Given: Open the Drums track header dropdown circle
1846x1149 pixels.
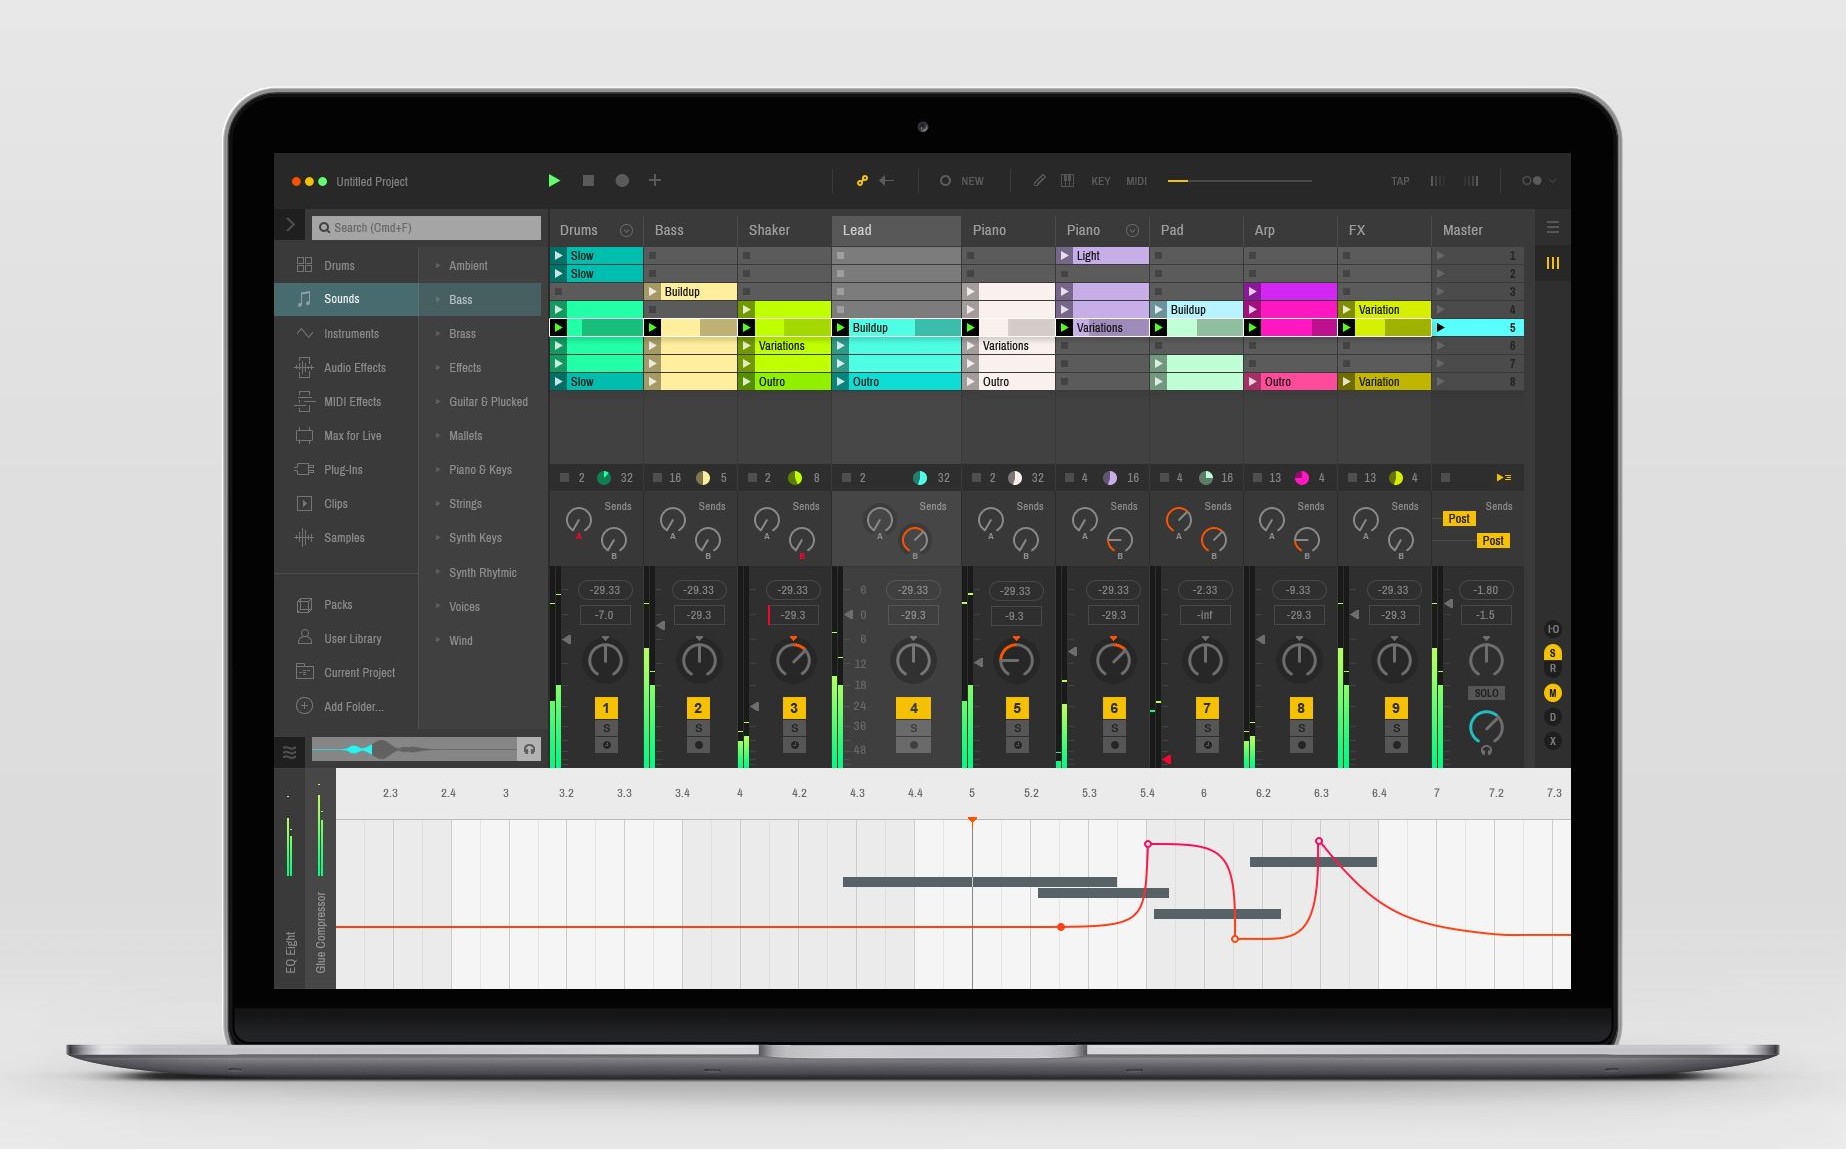Looking at the screenshot, I should [x=626, y=231].
